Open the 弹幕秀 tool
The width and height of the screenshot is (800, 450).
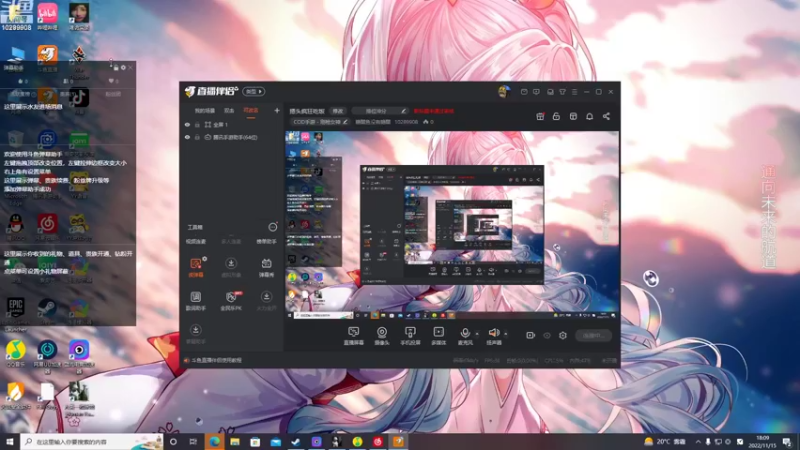tap(266, 267)
